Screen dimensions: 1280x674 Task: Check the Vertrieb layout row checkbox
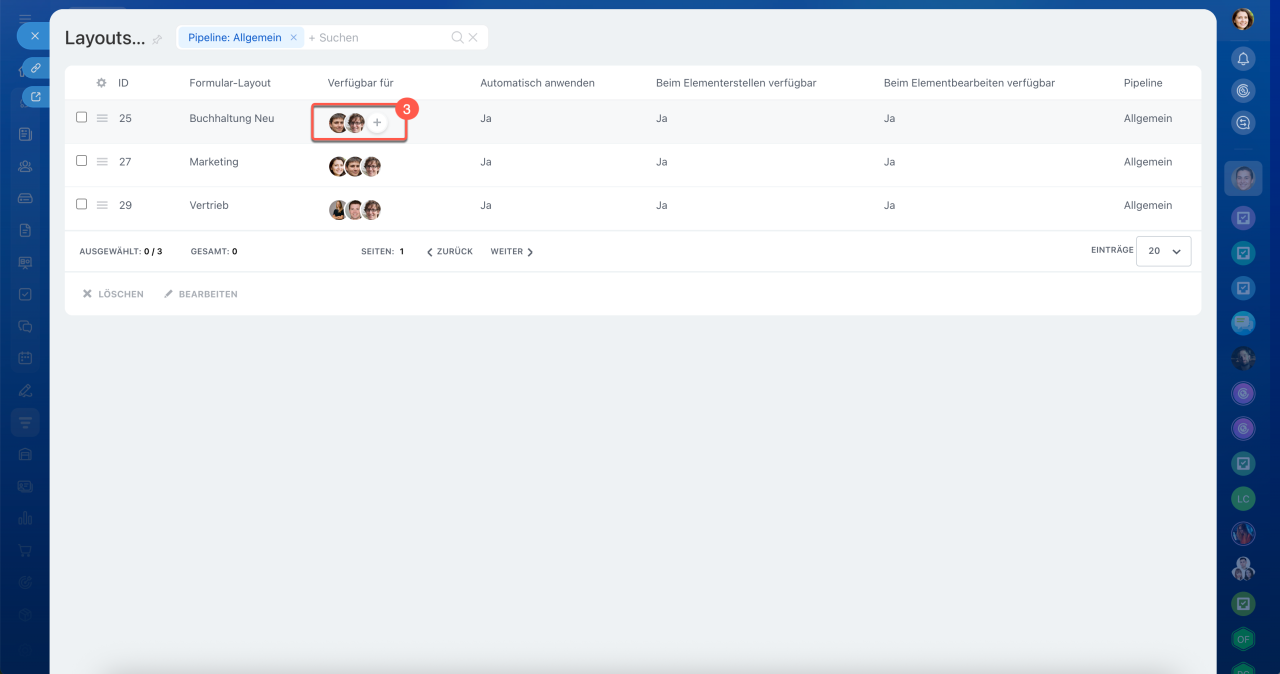coord(82,204)
